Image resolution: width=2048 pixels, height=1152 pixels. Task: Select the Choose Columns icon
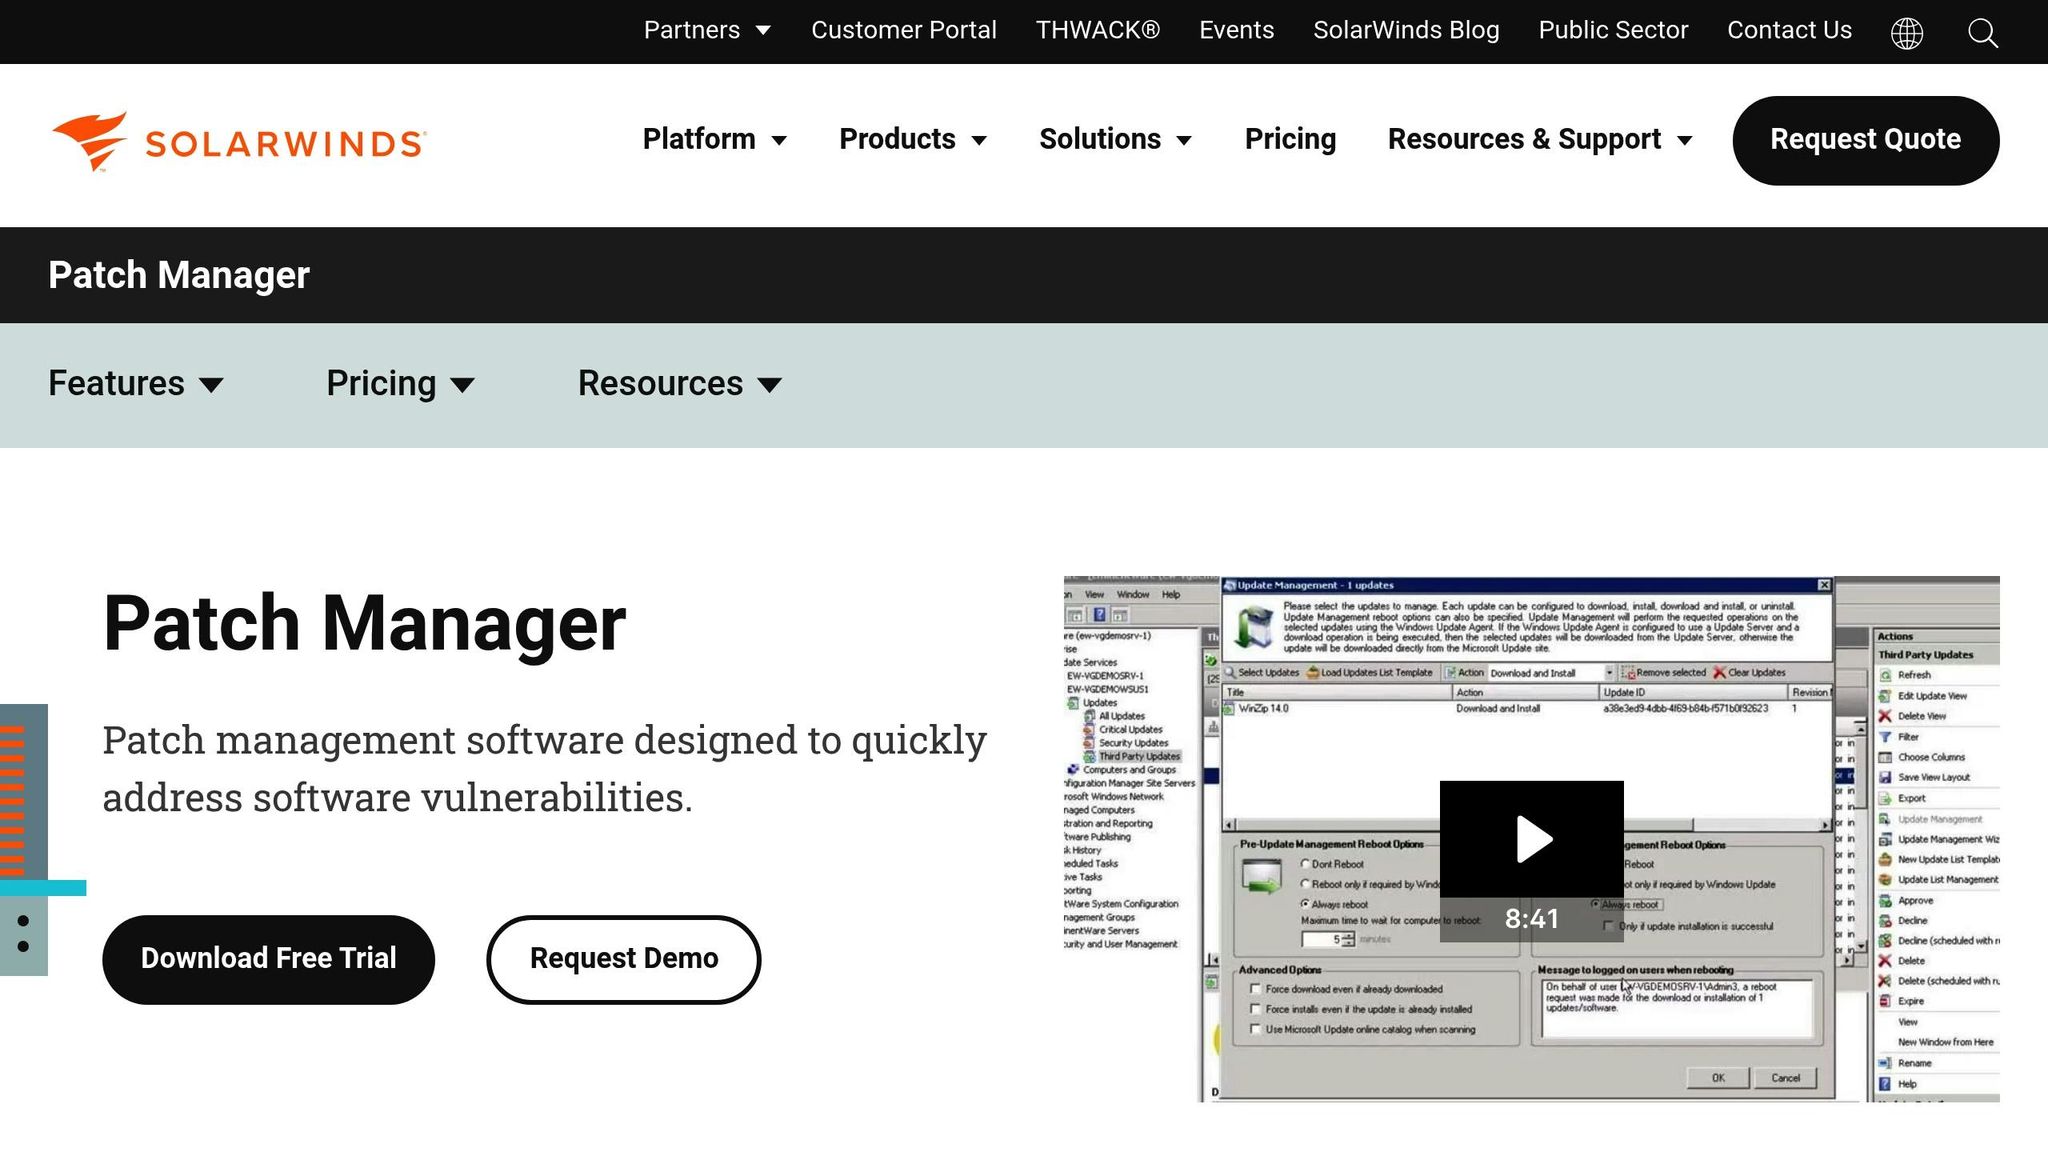click(1884, 757)
